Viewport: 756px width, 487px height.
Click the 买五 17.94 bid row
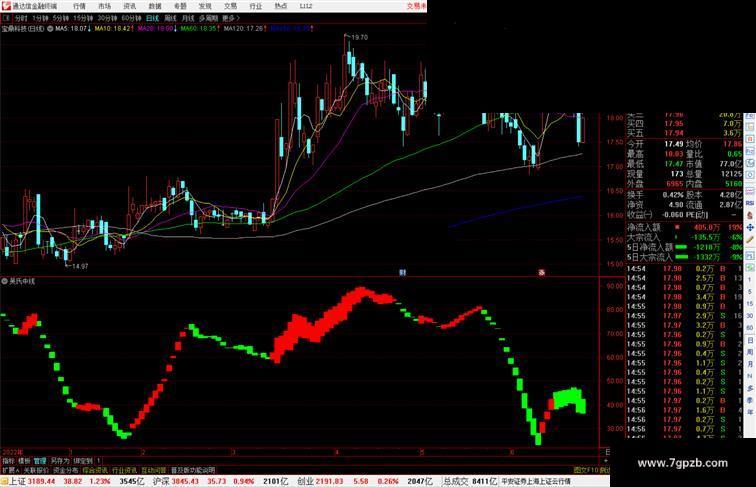[684, 133]
